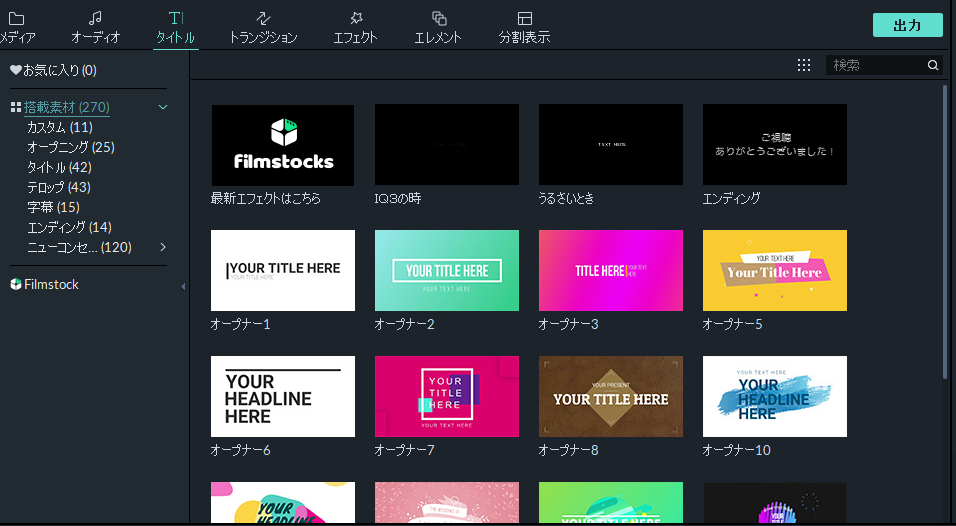
Task: Open the Element overlapping squares icon
Action: tap(439, 18)
